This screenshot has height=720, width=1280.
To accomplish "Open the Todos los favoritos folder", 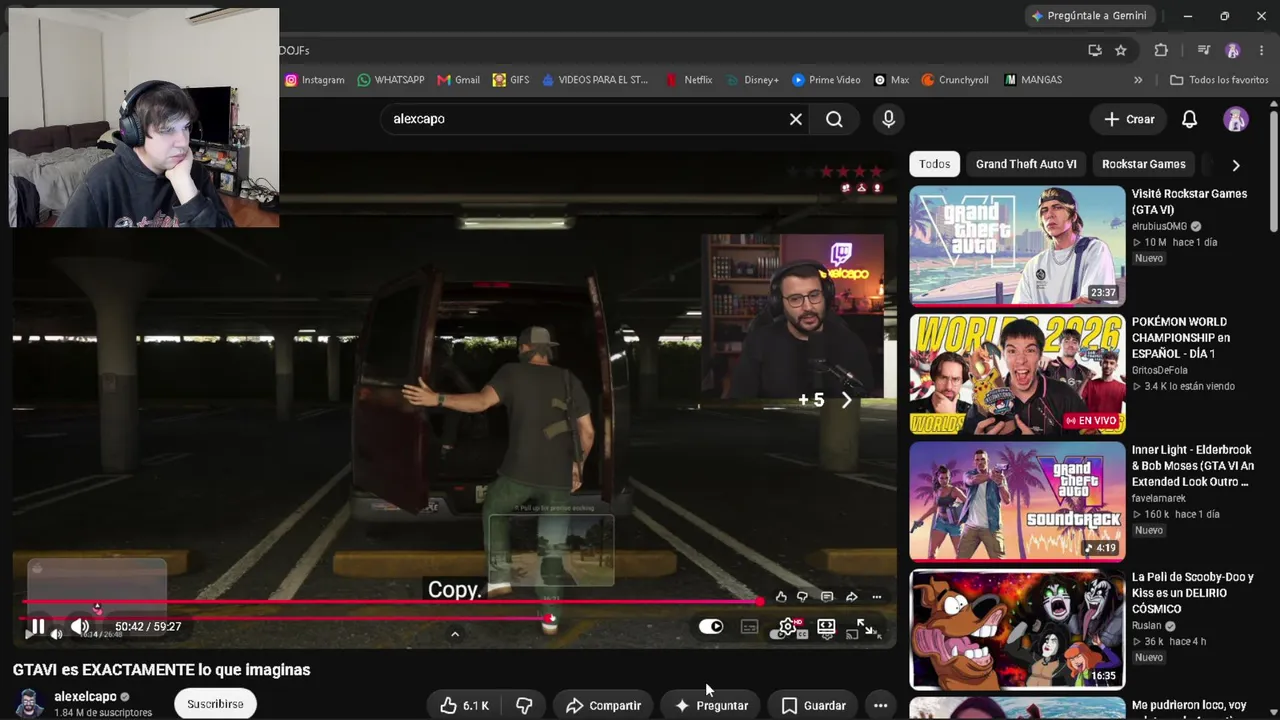I will (1219, 80).
